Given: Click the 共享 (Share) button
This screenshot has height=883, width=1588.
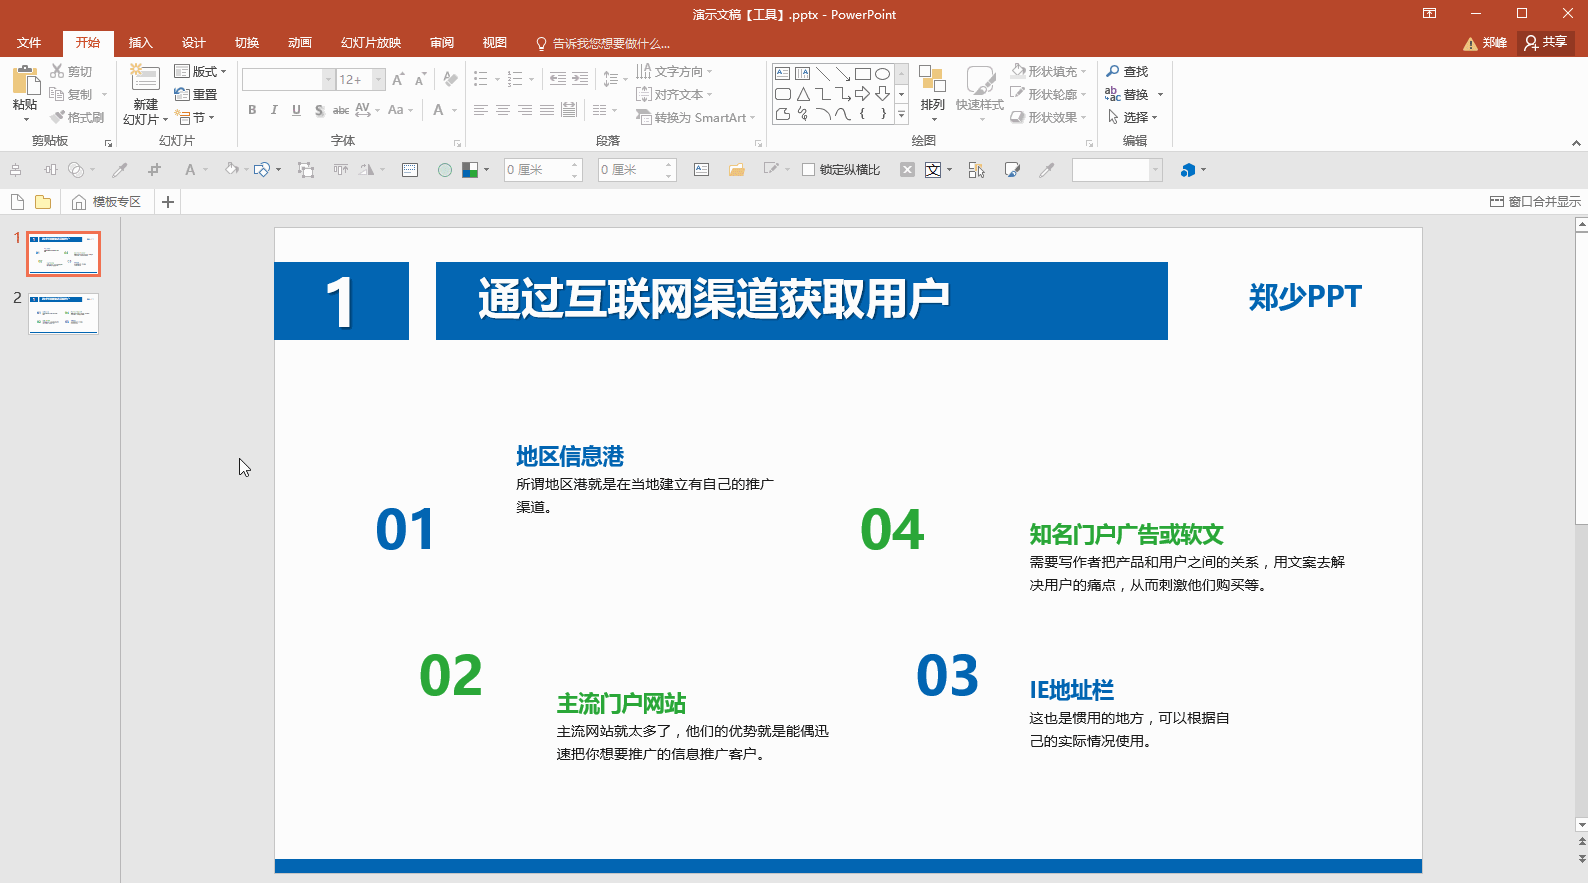Looking at the screenshot, I should [x=1546, y=42].
